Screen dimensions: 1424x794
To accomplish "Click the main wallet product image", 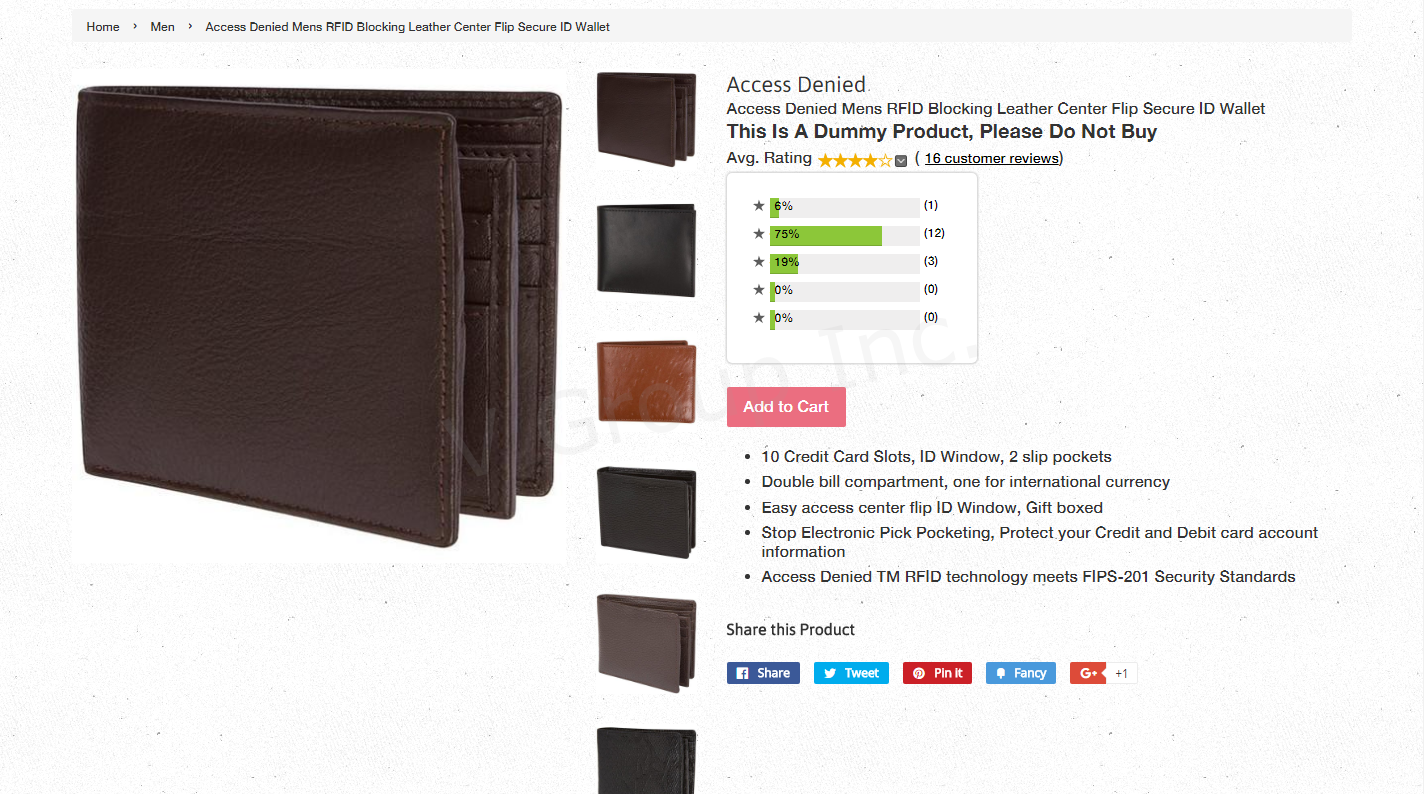I will click(x=319, y=316).
